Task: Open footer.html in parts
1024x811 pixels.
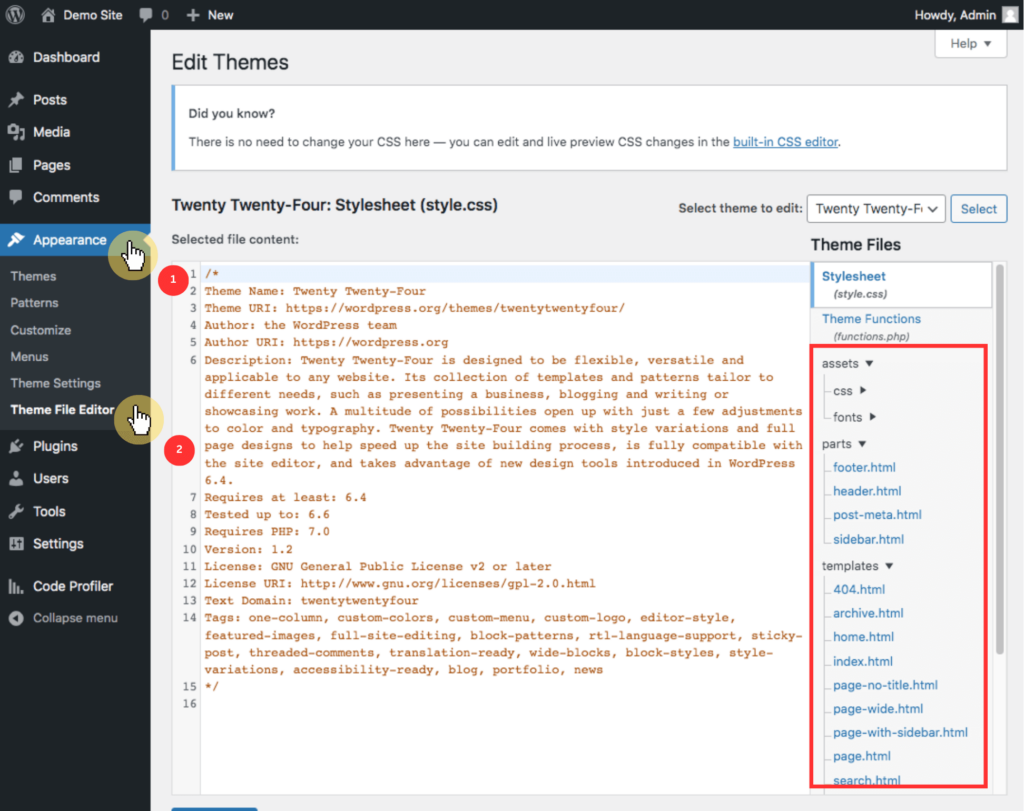Action: point(864,468)
